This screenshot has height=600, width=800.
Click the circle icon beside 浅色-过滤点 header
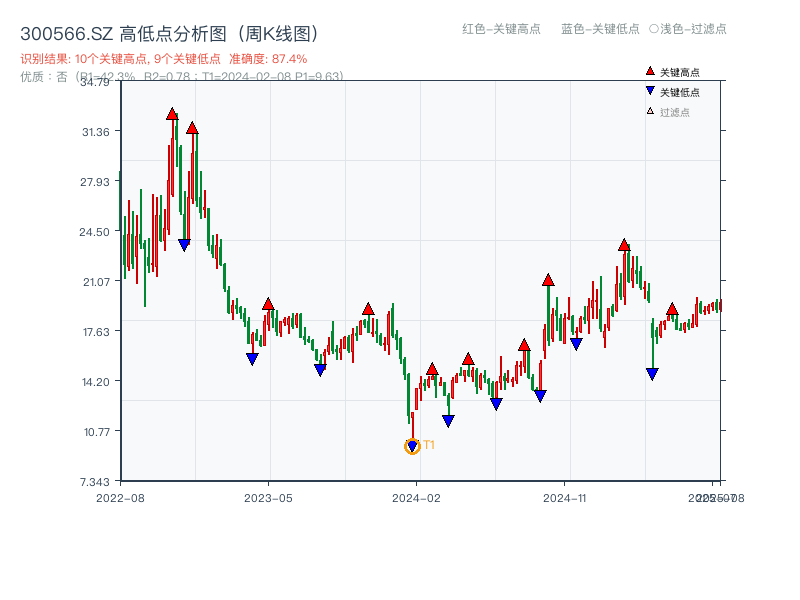tap(655, 30)
